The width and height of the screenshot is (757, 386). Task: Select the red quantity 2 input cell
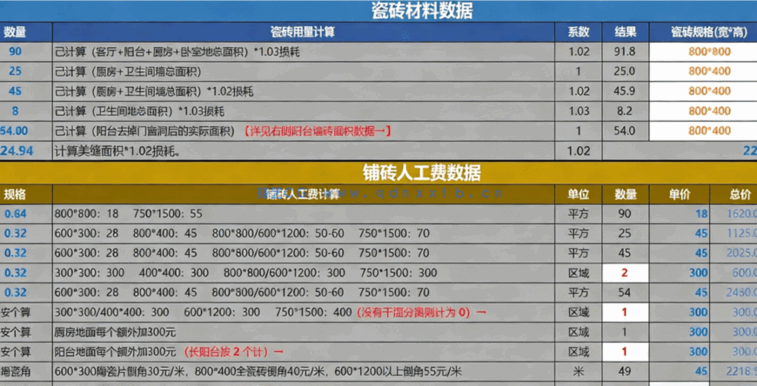(x=625, y=273)
